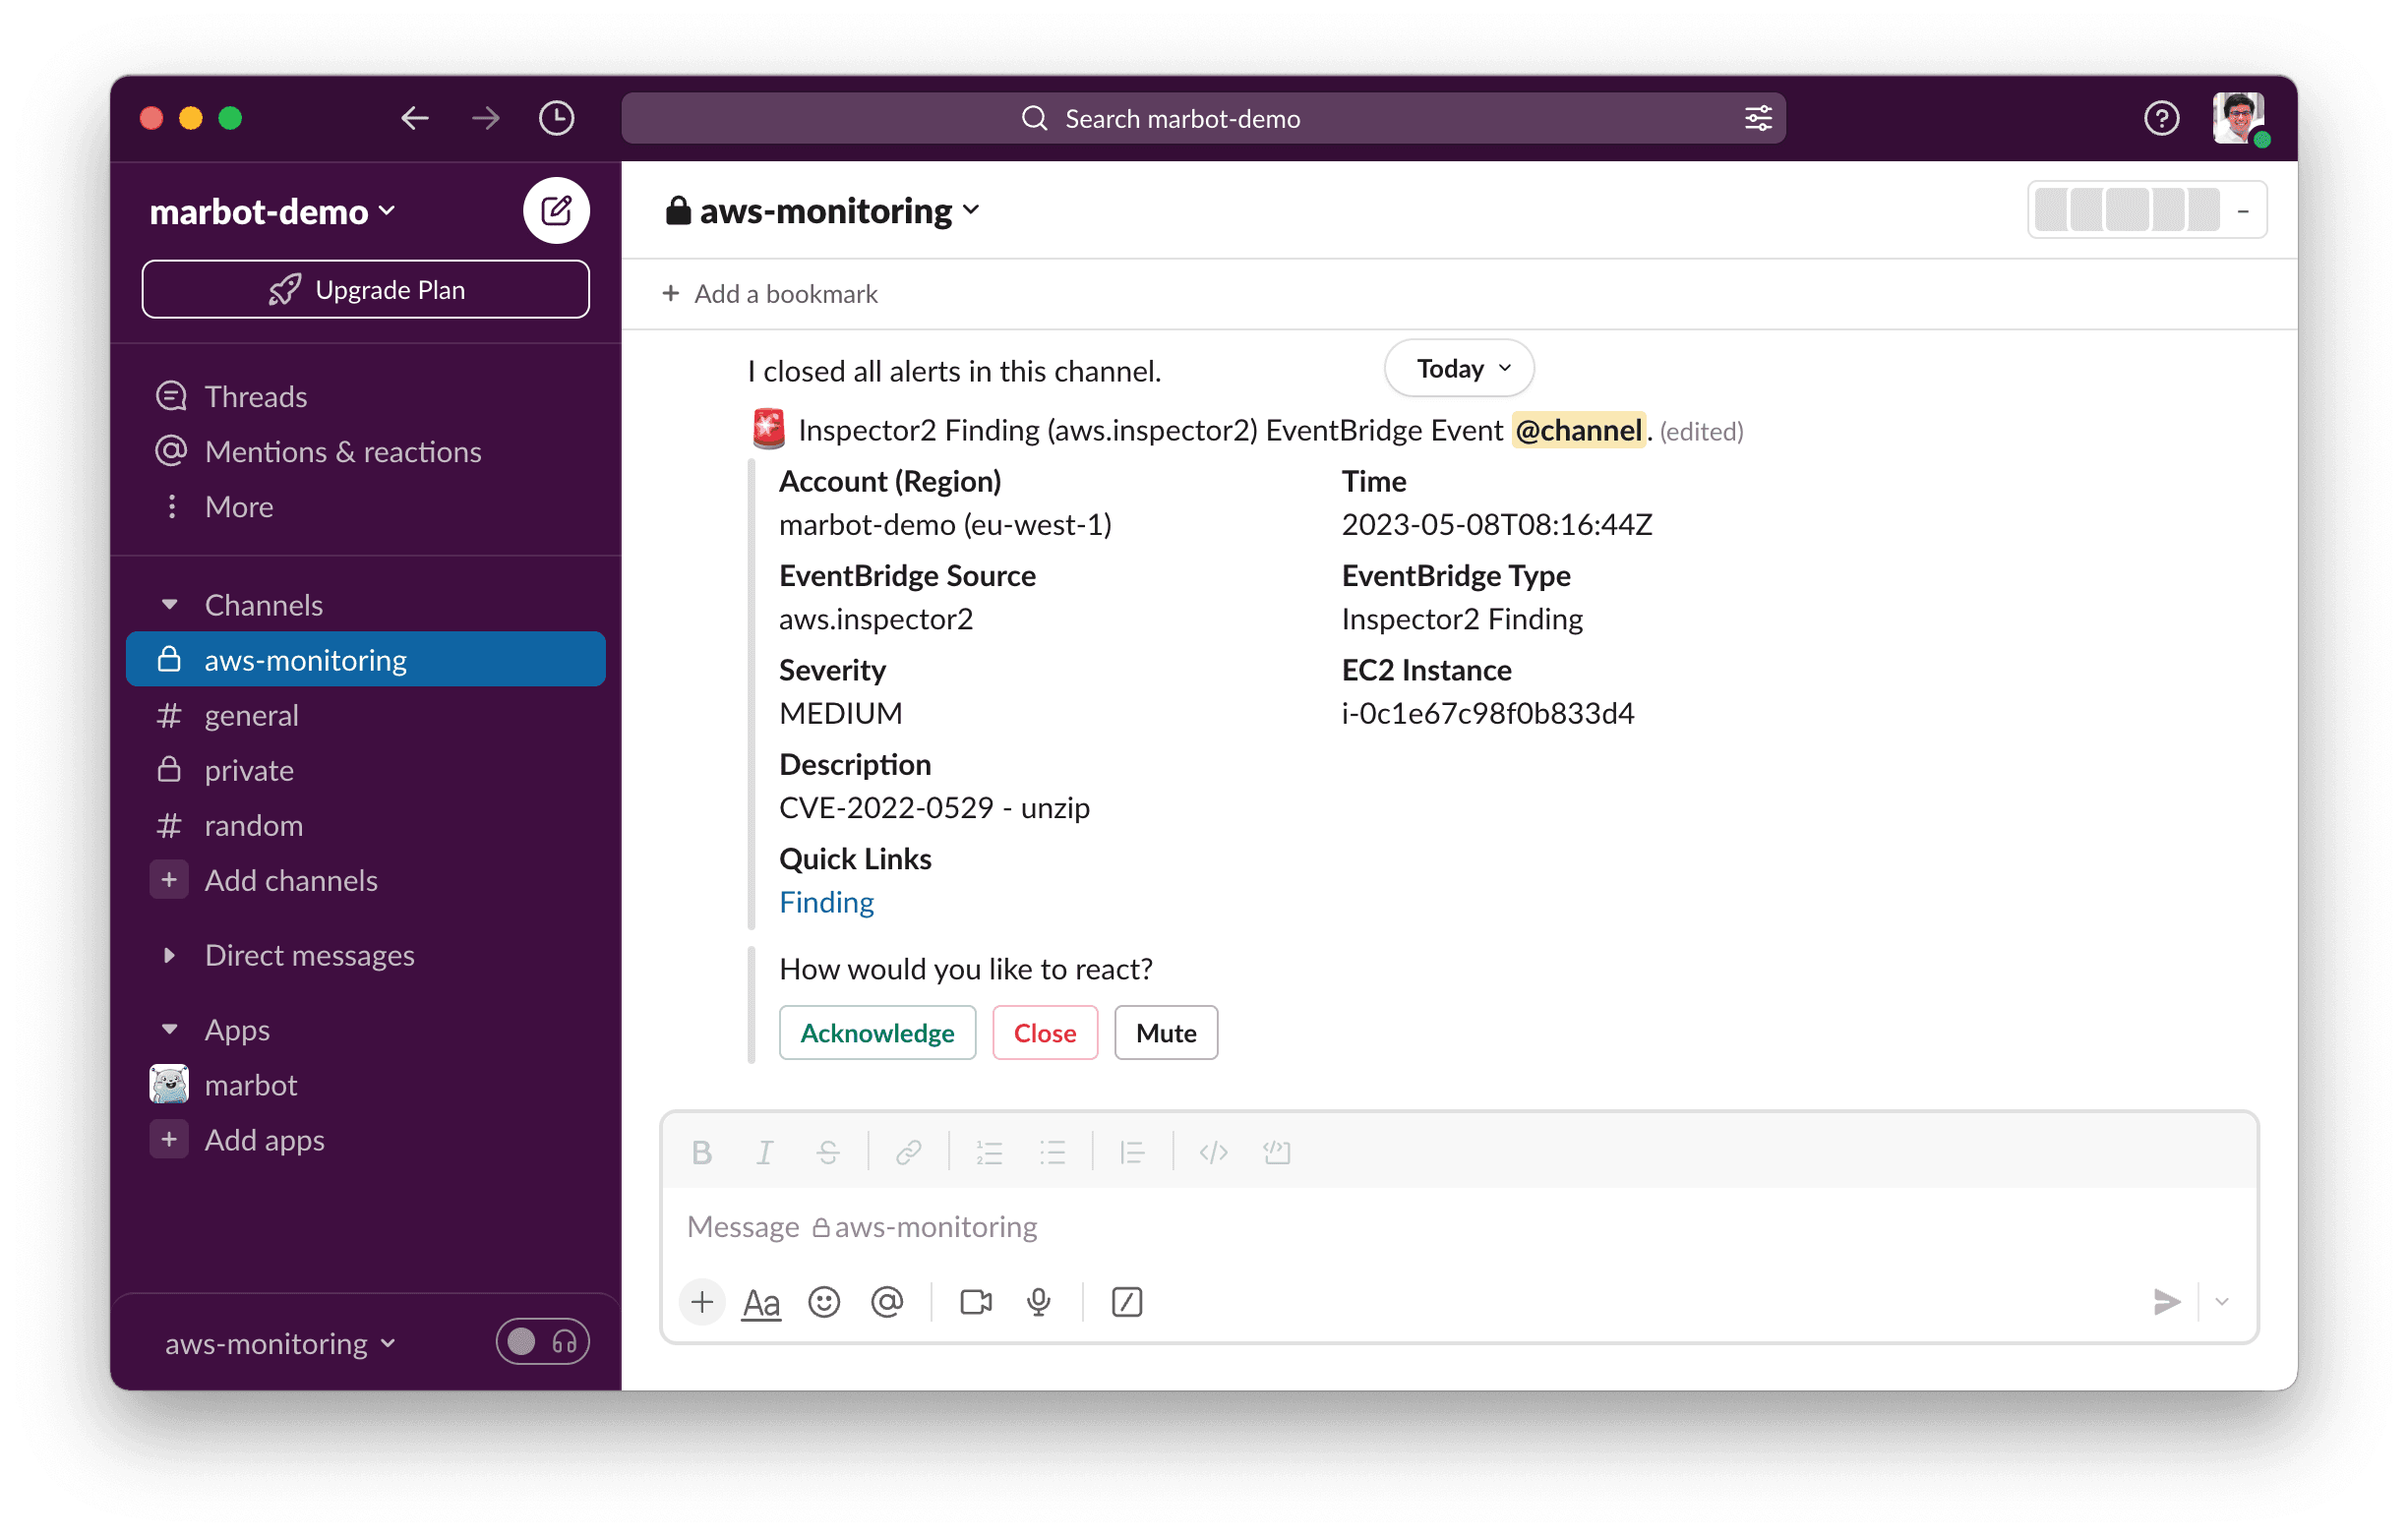The width and height of the screenshot is (2408, 1536).
Task: Insert a code block
Action: 1277,1152
